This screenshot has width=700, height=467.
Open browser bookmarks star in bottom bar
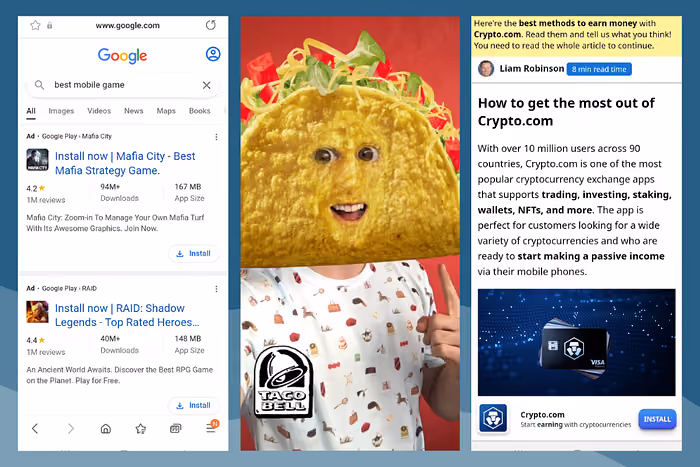tap(141, 429)
